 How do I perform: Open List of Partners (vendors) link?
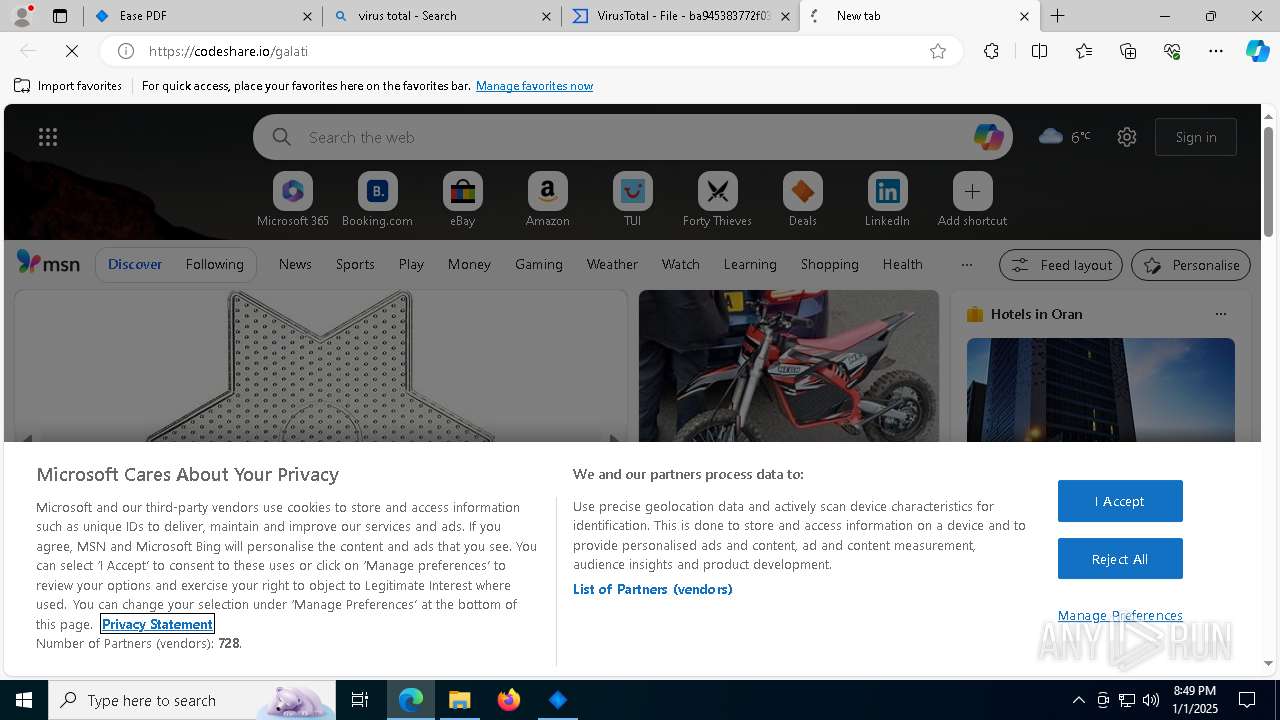click(x=652, y=589)
